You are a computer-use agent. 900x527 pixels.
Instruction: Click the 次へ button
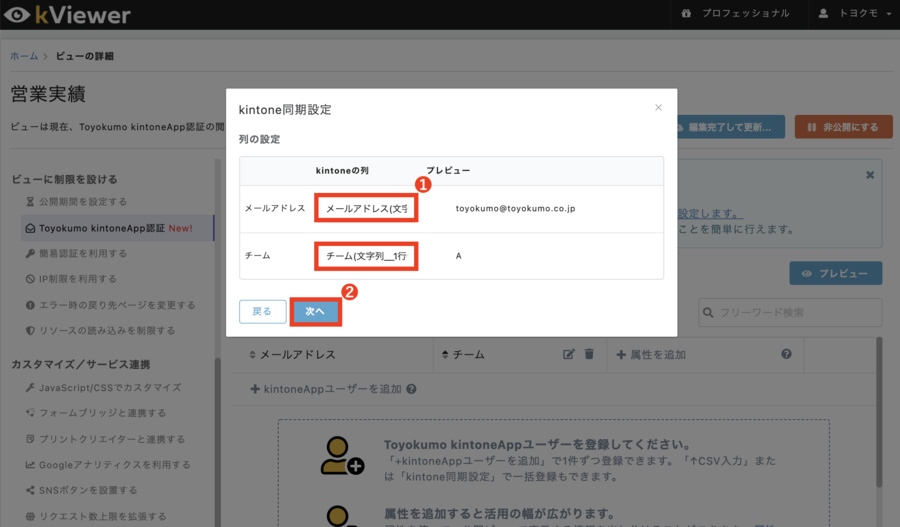315,311
